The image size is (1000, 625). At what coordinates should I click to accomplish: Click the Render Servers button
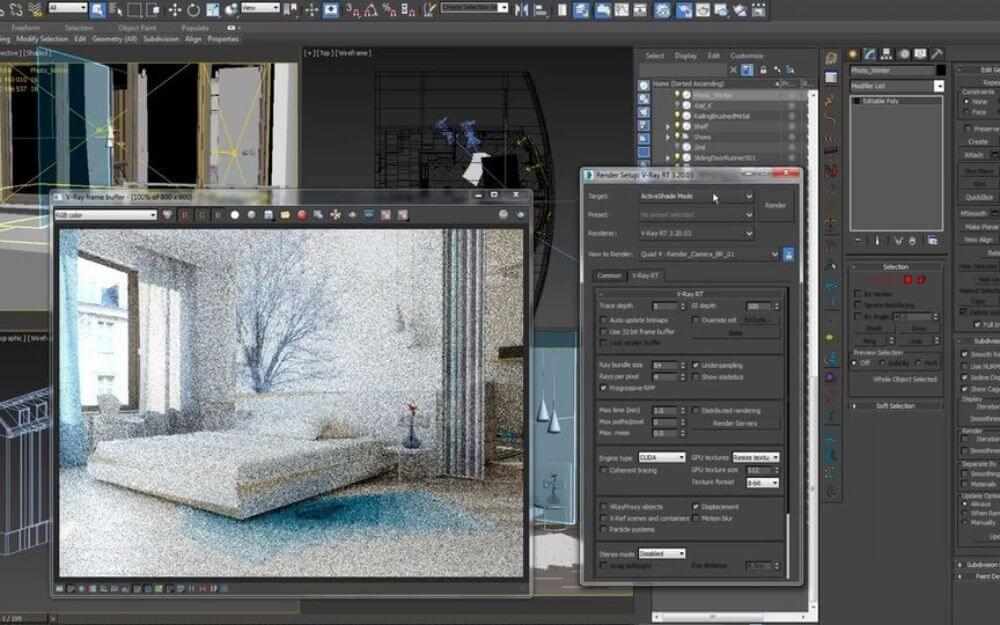735,421
